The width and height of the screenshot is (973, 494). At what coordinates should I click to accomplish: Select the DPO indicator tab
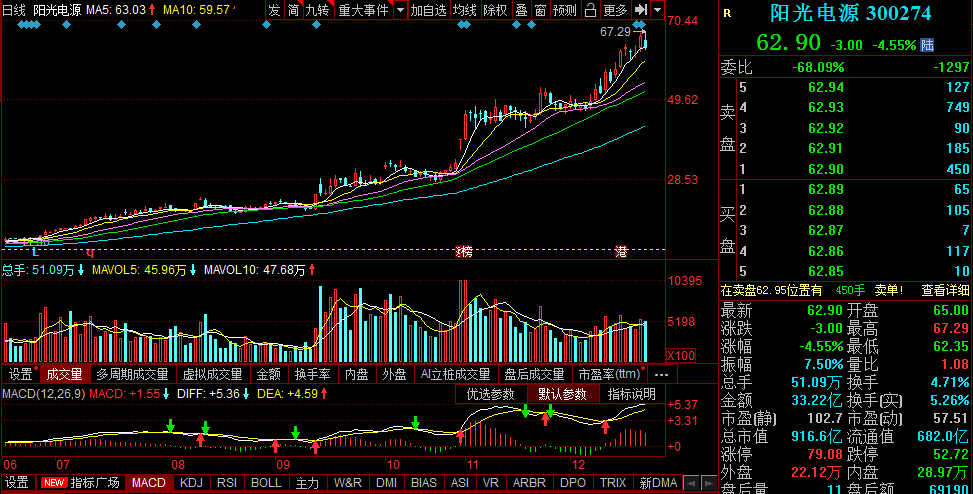573,483
